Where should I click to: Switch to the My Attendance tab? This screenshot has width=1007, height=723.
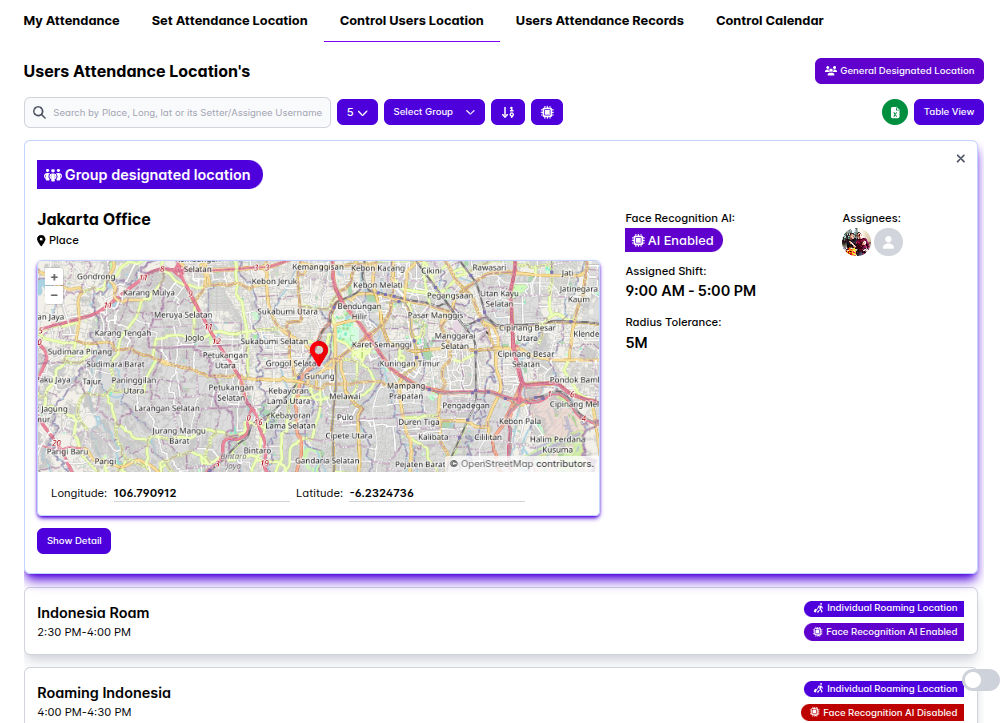(x=71, y=21)
